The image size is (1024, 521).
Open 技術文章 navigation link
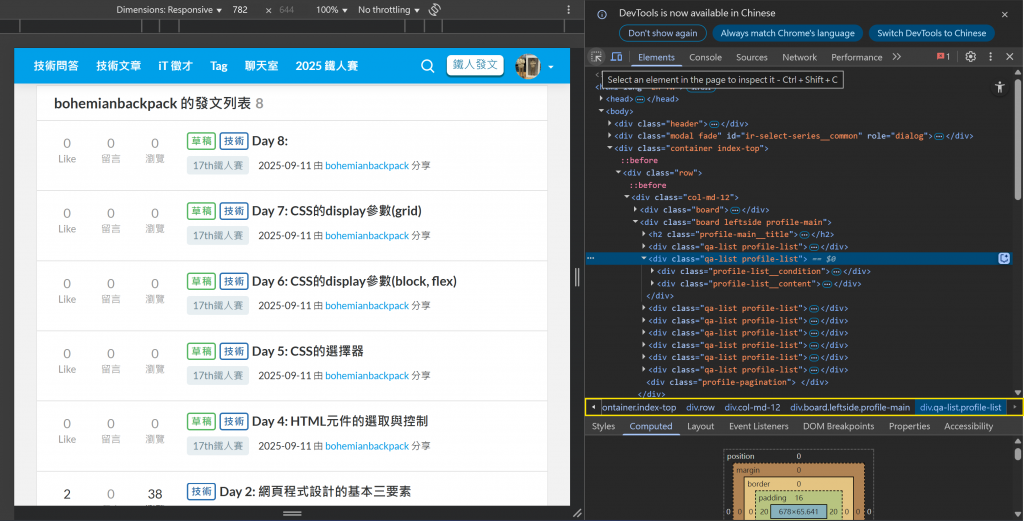119,66
